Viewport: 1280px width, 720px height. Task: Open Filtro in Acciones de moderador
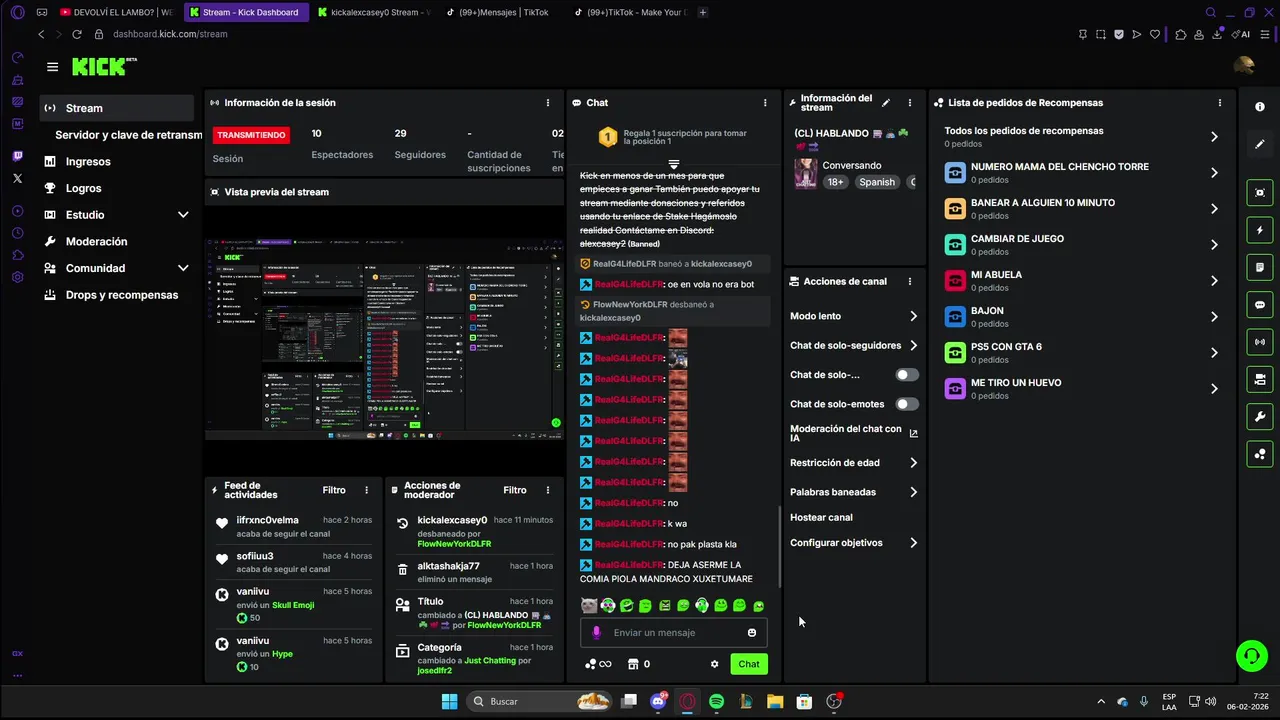[515, 490]
